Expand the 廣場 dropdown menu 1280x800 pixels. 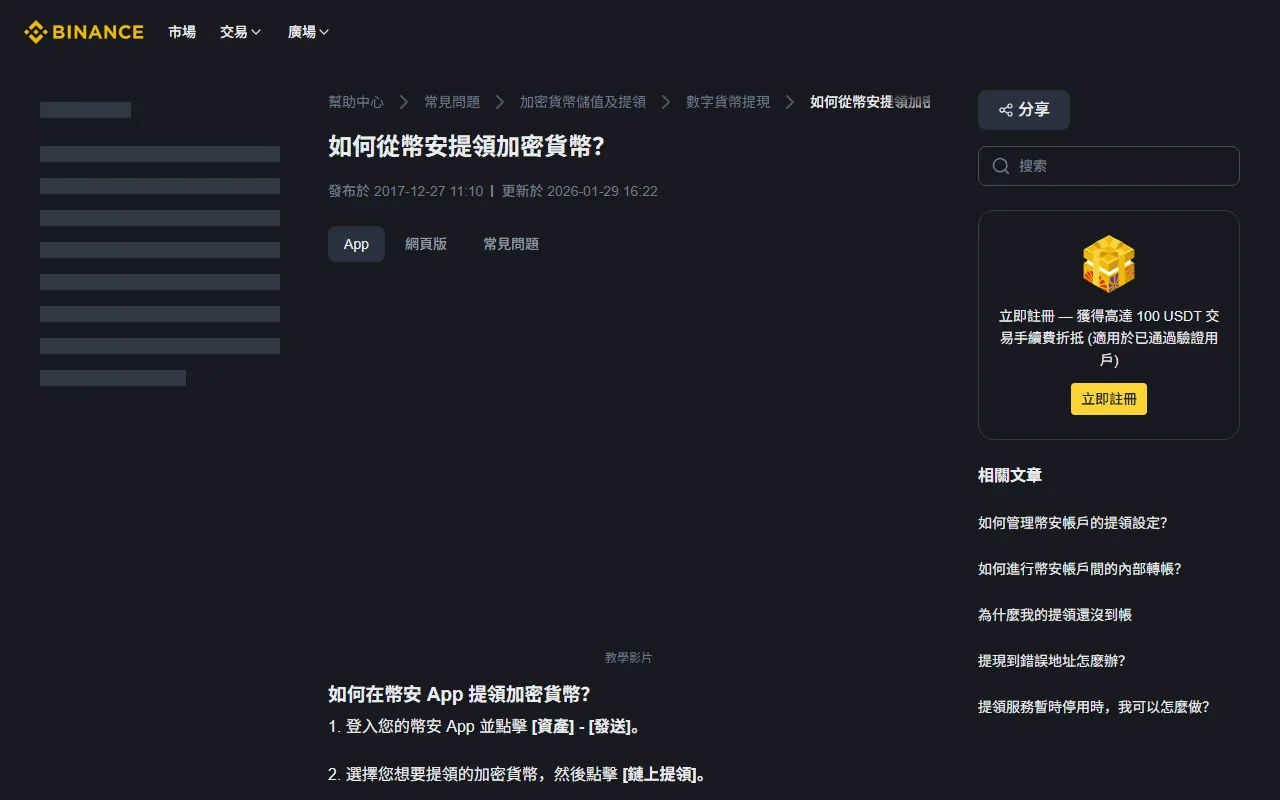point(309,32)
